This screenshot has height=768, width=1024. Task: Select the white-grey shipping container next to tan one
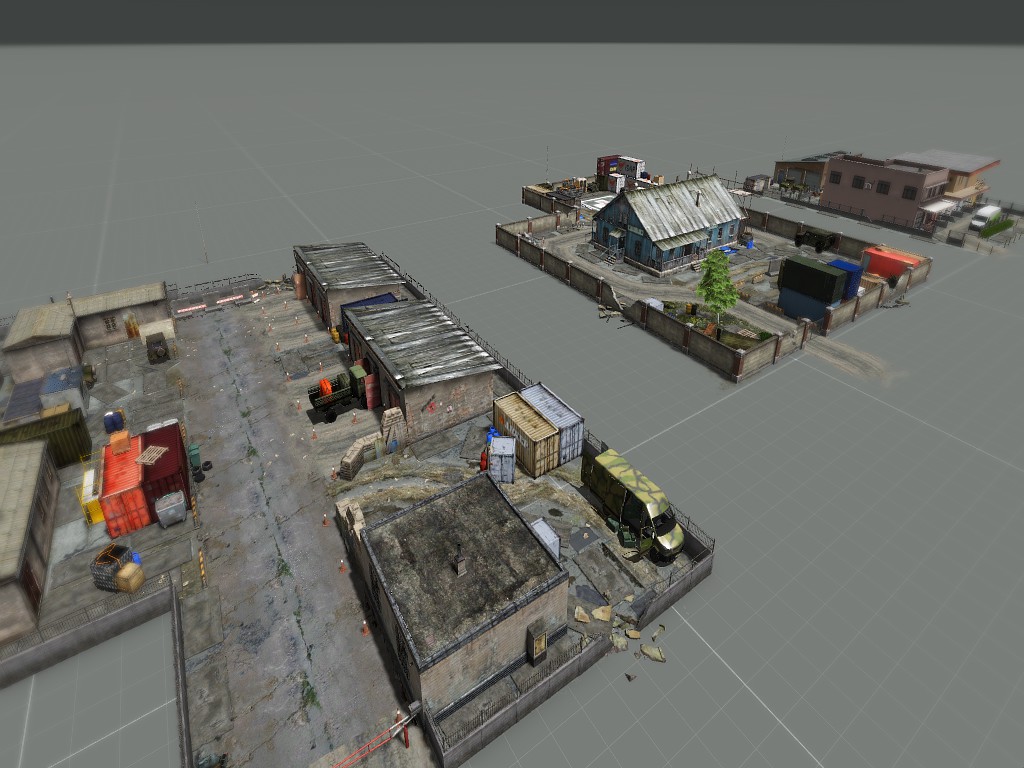(x=554, y=421)
